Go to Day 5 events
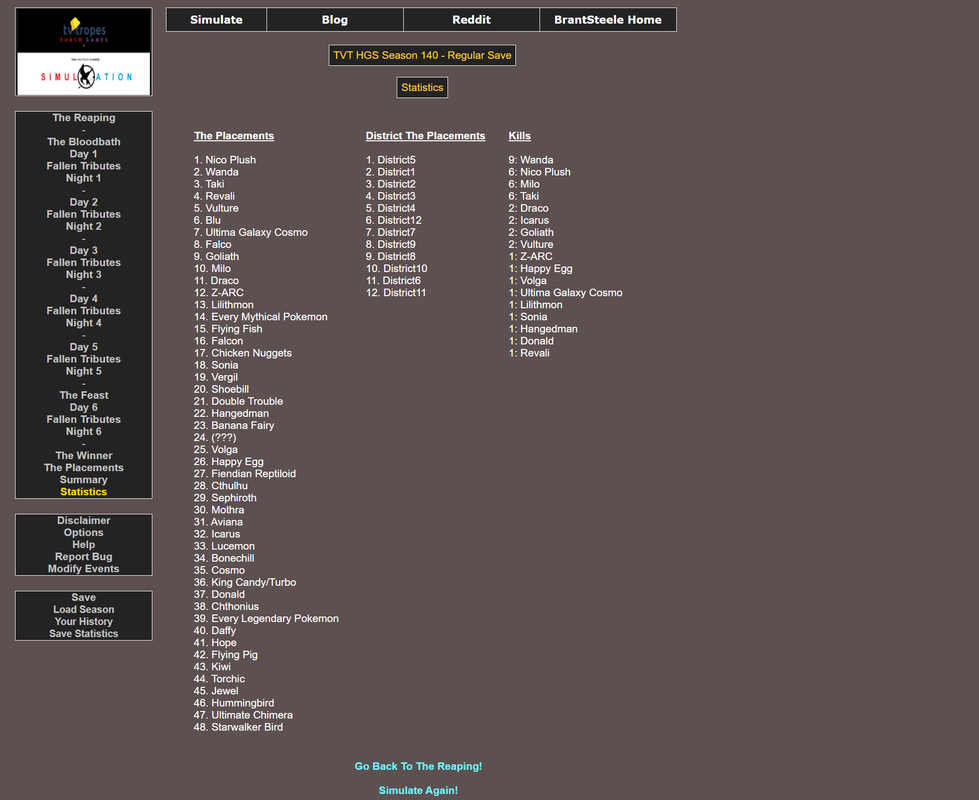Image resolution: width=979 pixels, height=800 pixels. coord(84,347)
